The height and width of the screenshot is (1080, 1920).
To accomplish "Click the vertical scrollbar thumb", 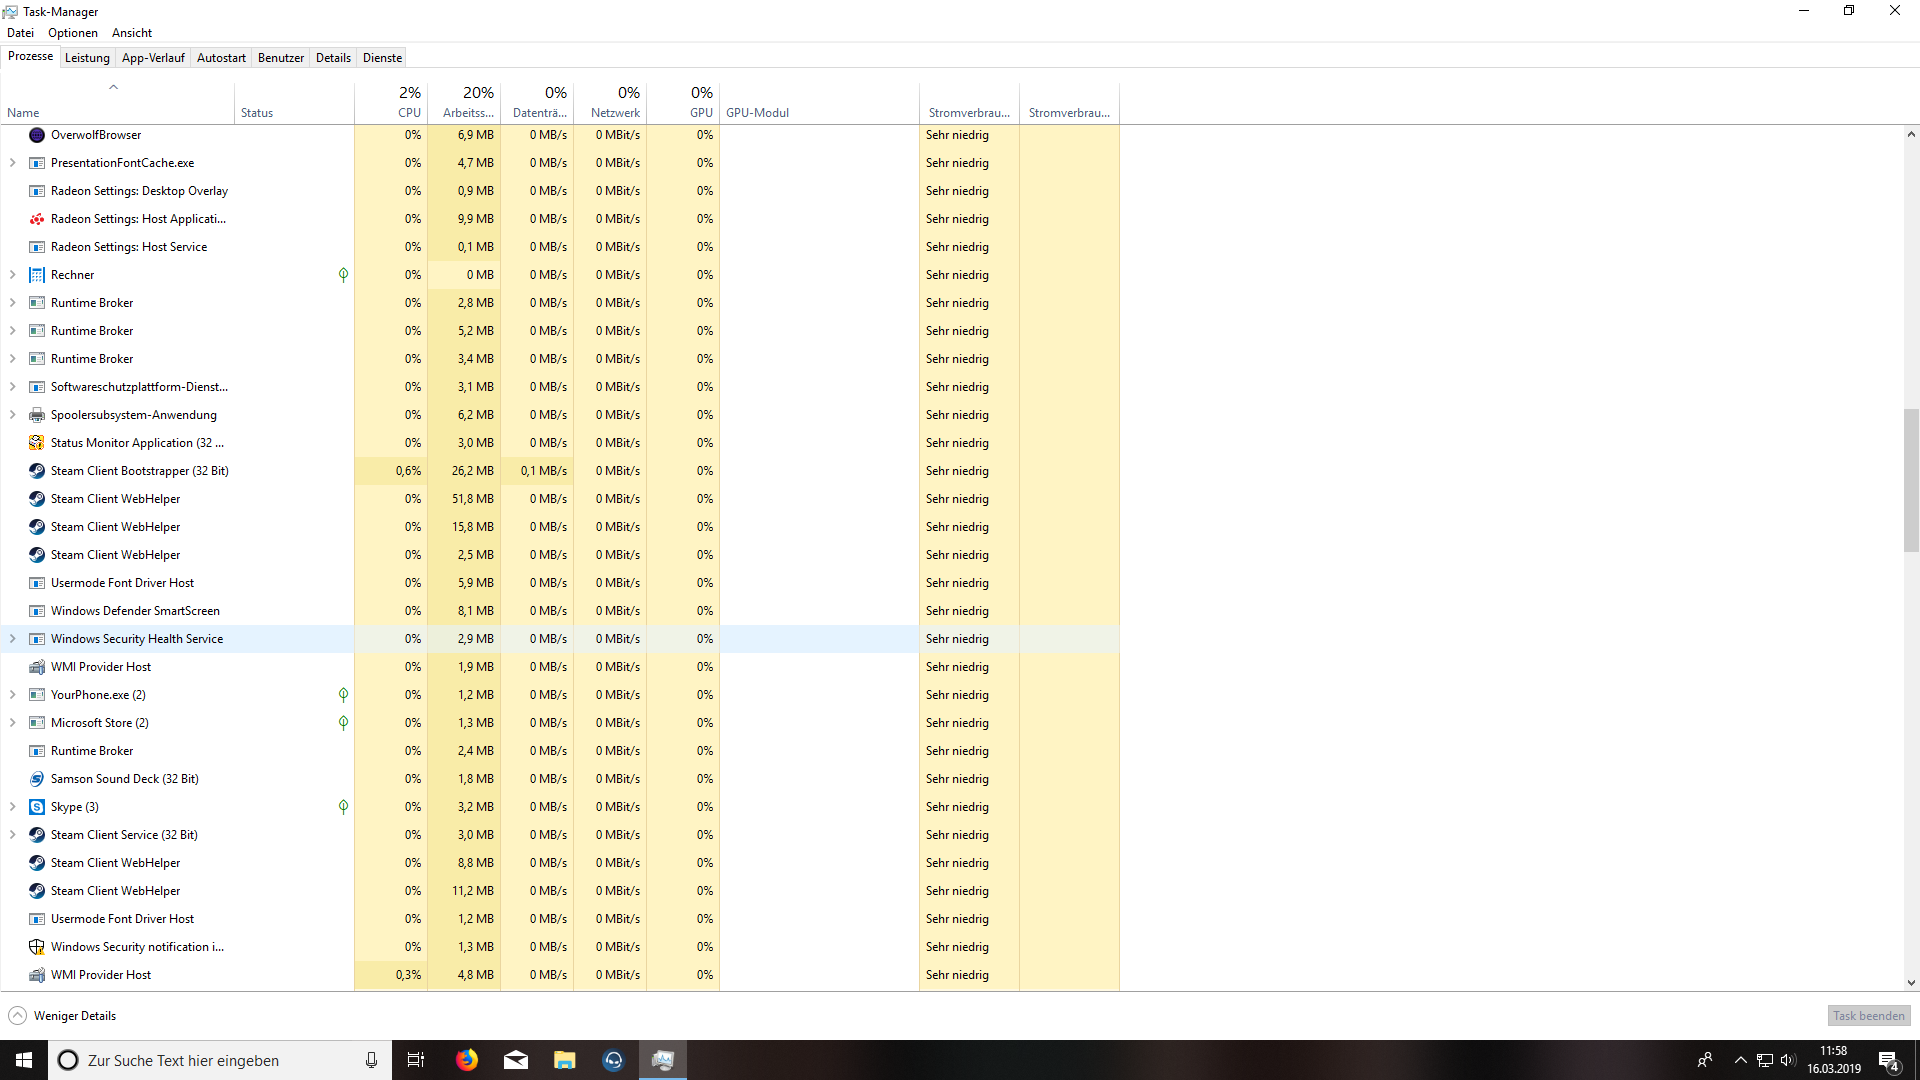I will coord(1911,480).
